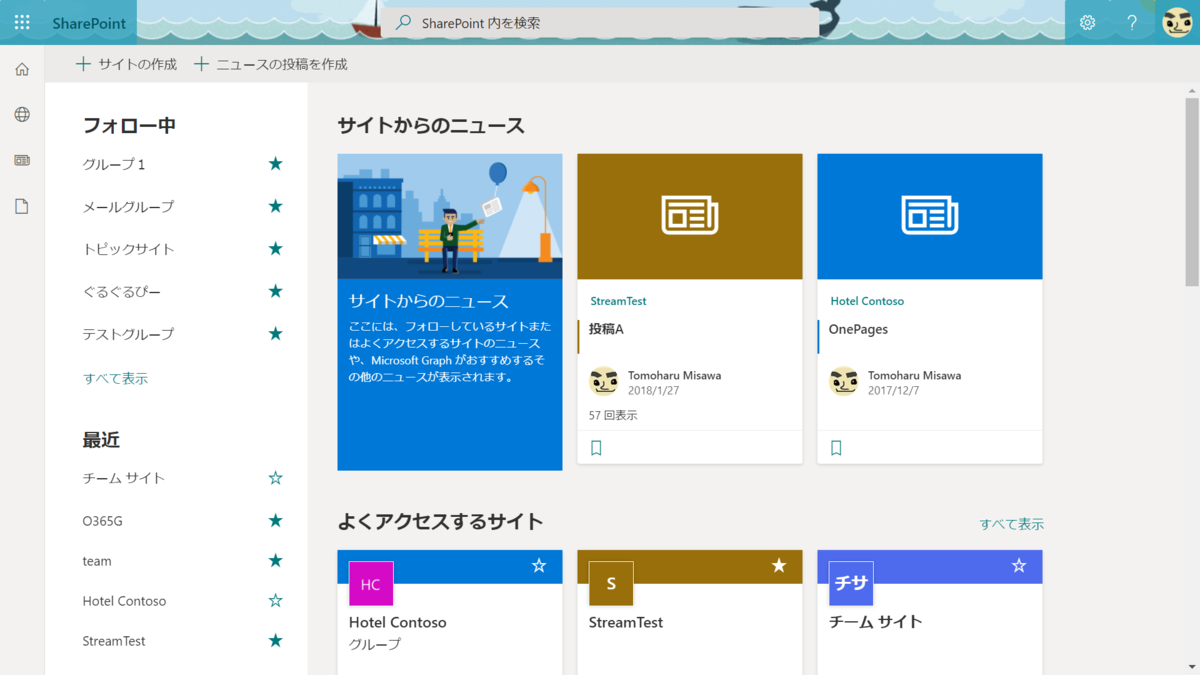The image size is (1200, 675).
Task: Unfollow StreamTest via its list star
Action: (x=276, y=640)
